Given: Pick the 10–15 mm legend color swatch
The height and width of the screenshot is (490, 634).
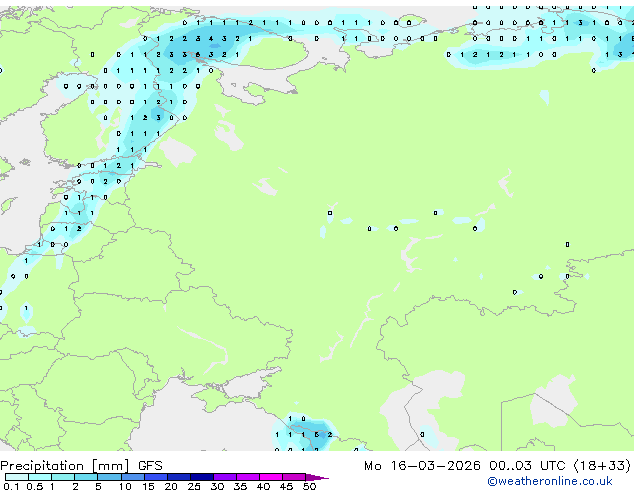Looking at the screenshot, I should click(x=132, y=477).
